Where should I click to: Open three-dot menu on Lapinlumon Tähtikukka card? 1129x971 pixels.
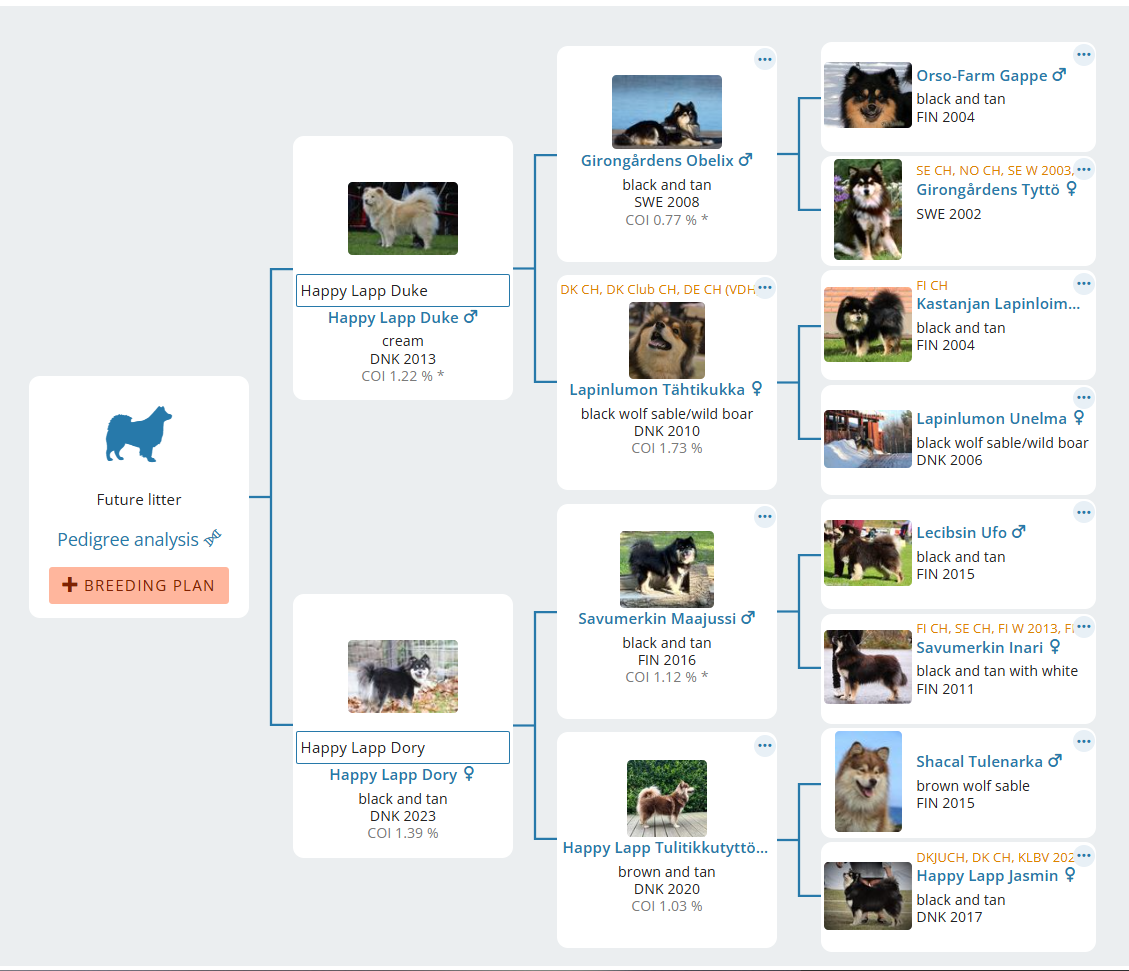click(765, 288)
